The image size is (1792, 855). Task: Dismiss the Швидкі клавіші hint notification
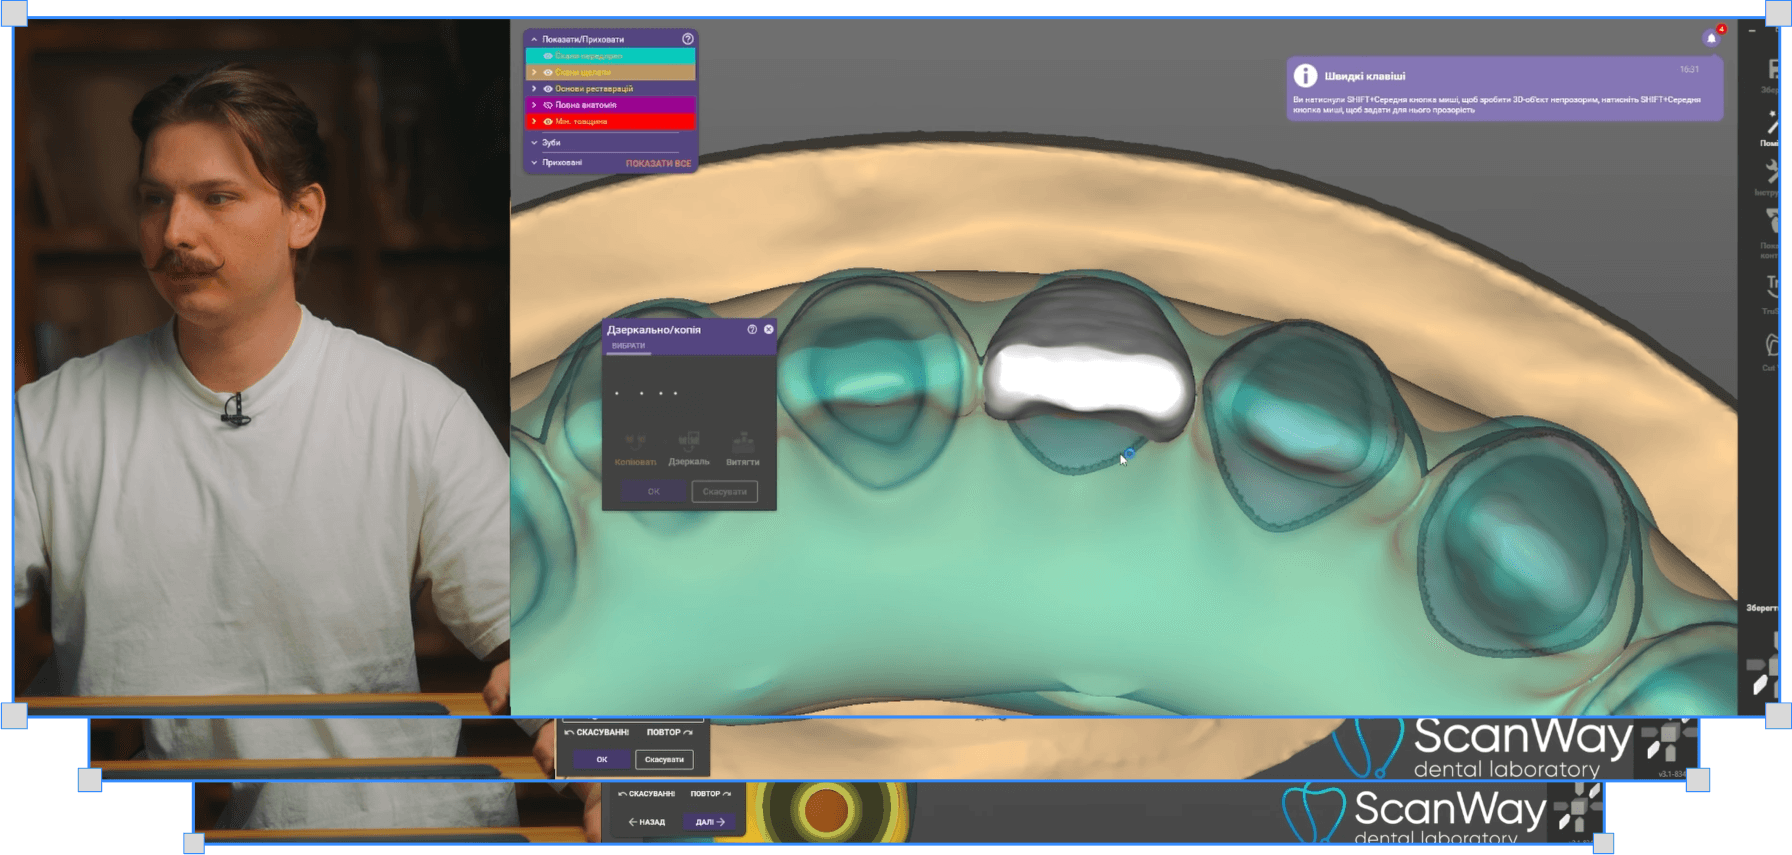[x=1504, y=89]
